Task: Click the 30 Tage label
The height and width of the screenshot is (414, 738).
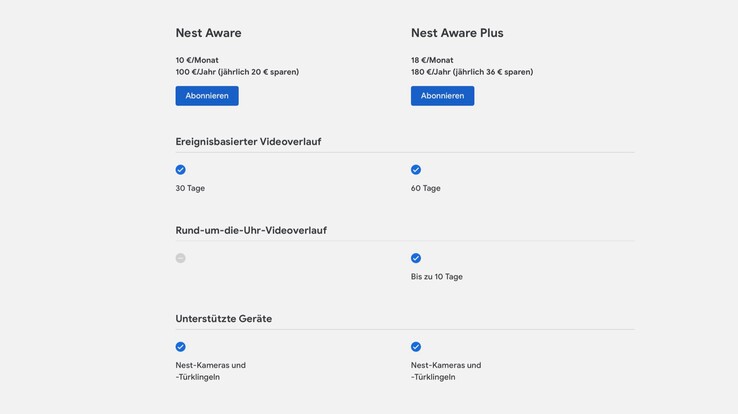Action: point(190,188)
